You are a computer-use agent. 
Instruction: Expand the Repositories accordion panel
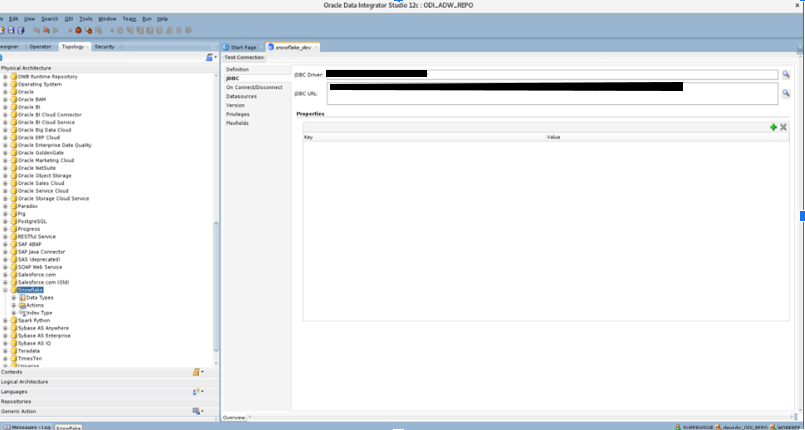[109, 401]
